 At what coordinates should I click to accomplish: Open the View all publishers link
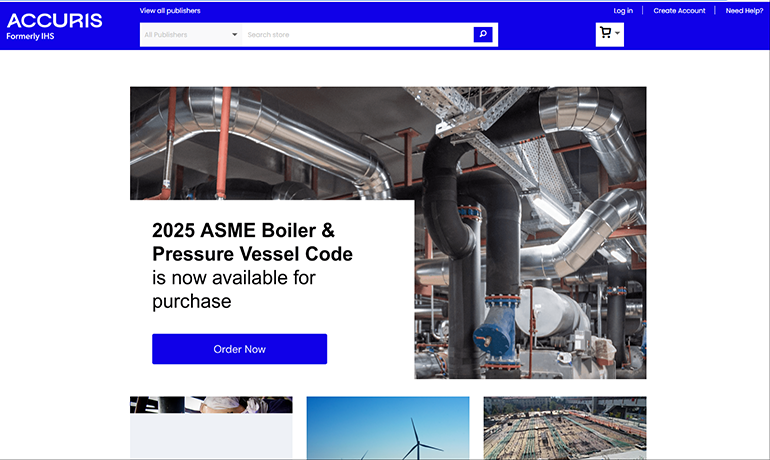point(170,11)
